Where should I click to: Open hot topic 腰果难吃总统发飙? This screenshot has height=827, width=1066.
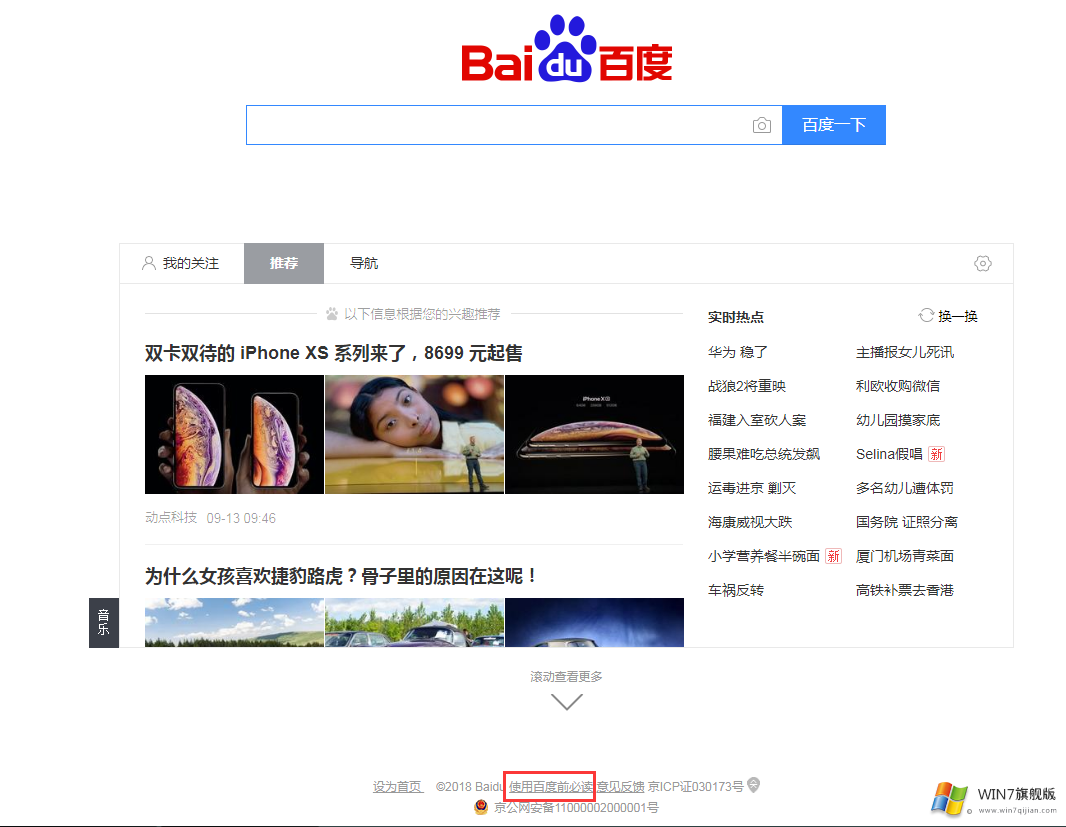763,454
